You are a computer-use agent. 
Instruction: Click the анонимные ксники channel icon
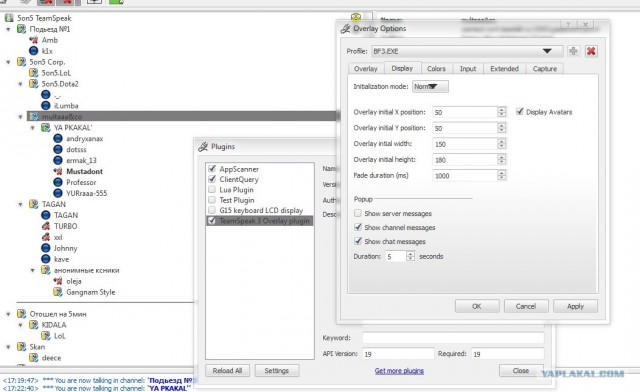coord(46,270)
